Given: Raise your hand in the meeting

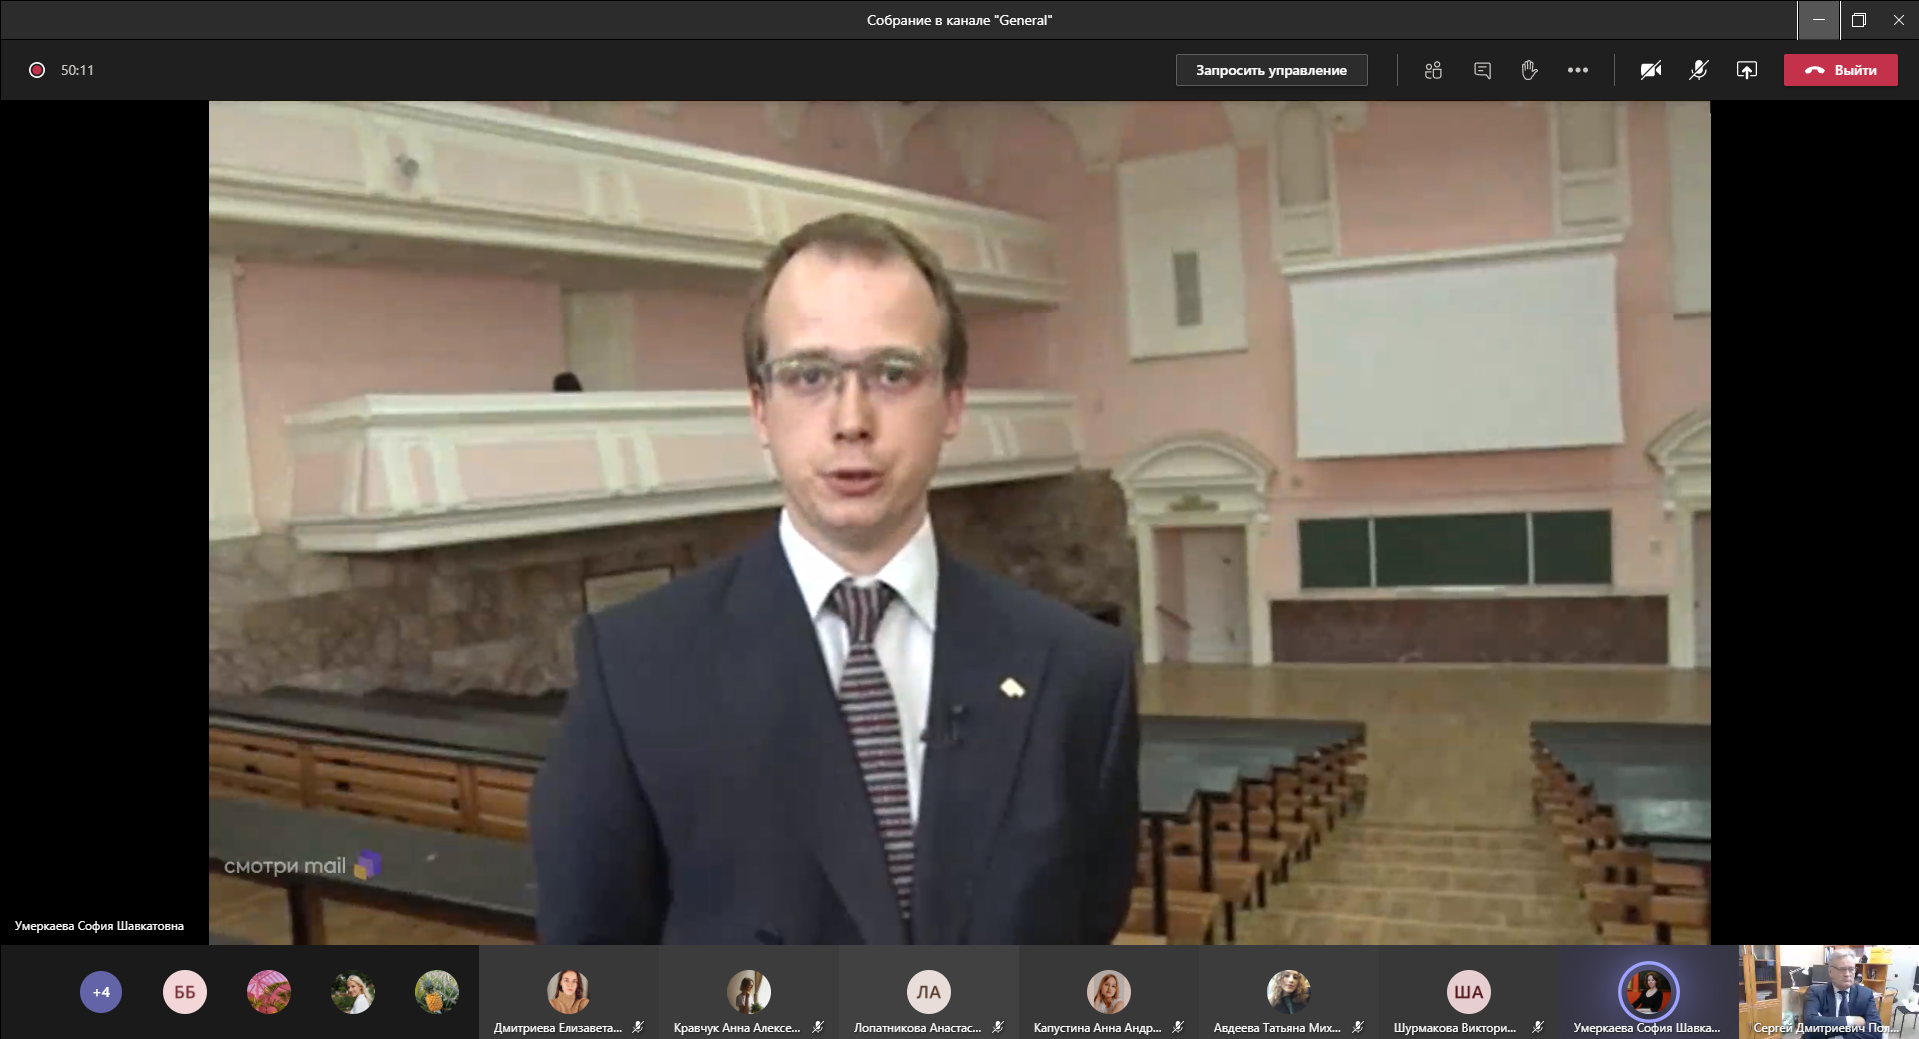Looking at the screenshot, I should click(1529, 70).
